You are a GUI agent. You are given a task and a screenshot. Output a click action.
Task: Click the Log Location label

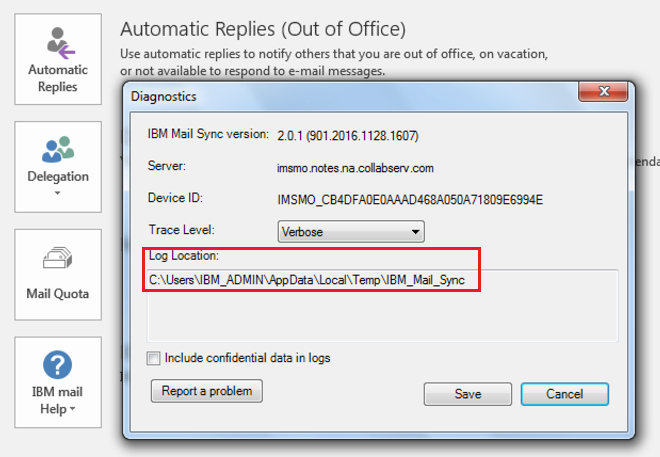tap(184, 255)
